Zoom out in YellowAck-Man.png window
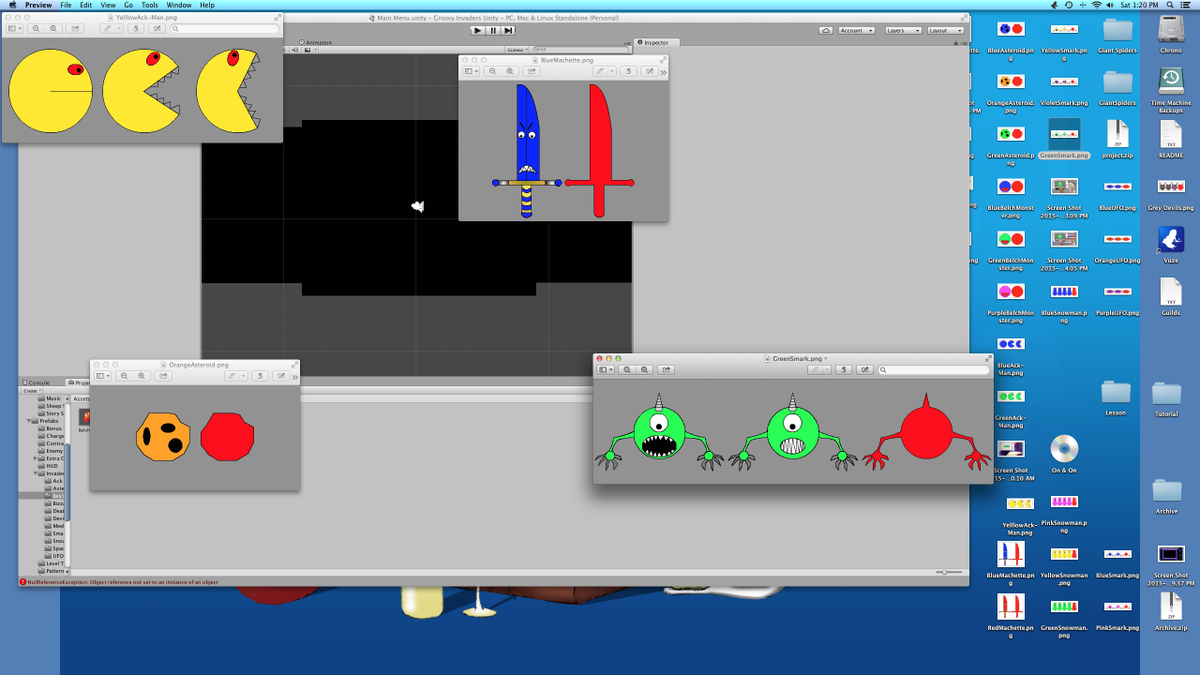This screenshot has width=1200, height=675. pos(37,28)
